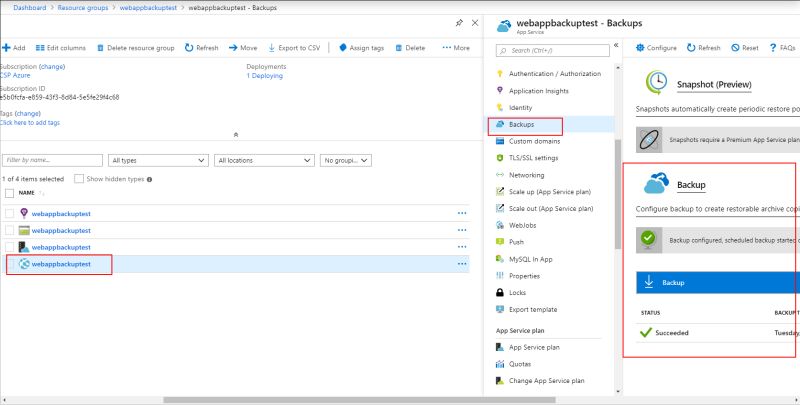Click Delete resource group trash icon
Viewport: 800px width, 405px height.
coord(101,48)
